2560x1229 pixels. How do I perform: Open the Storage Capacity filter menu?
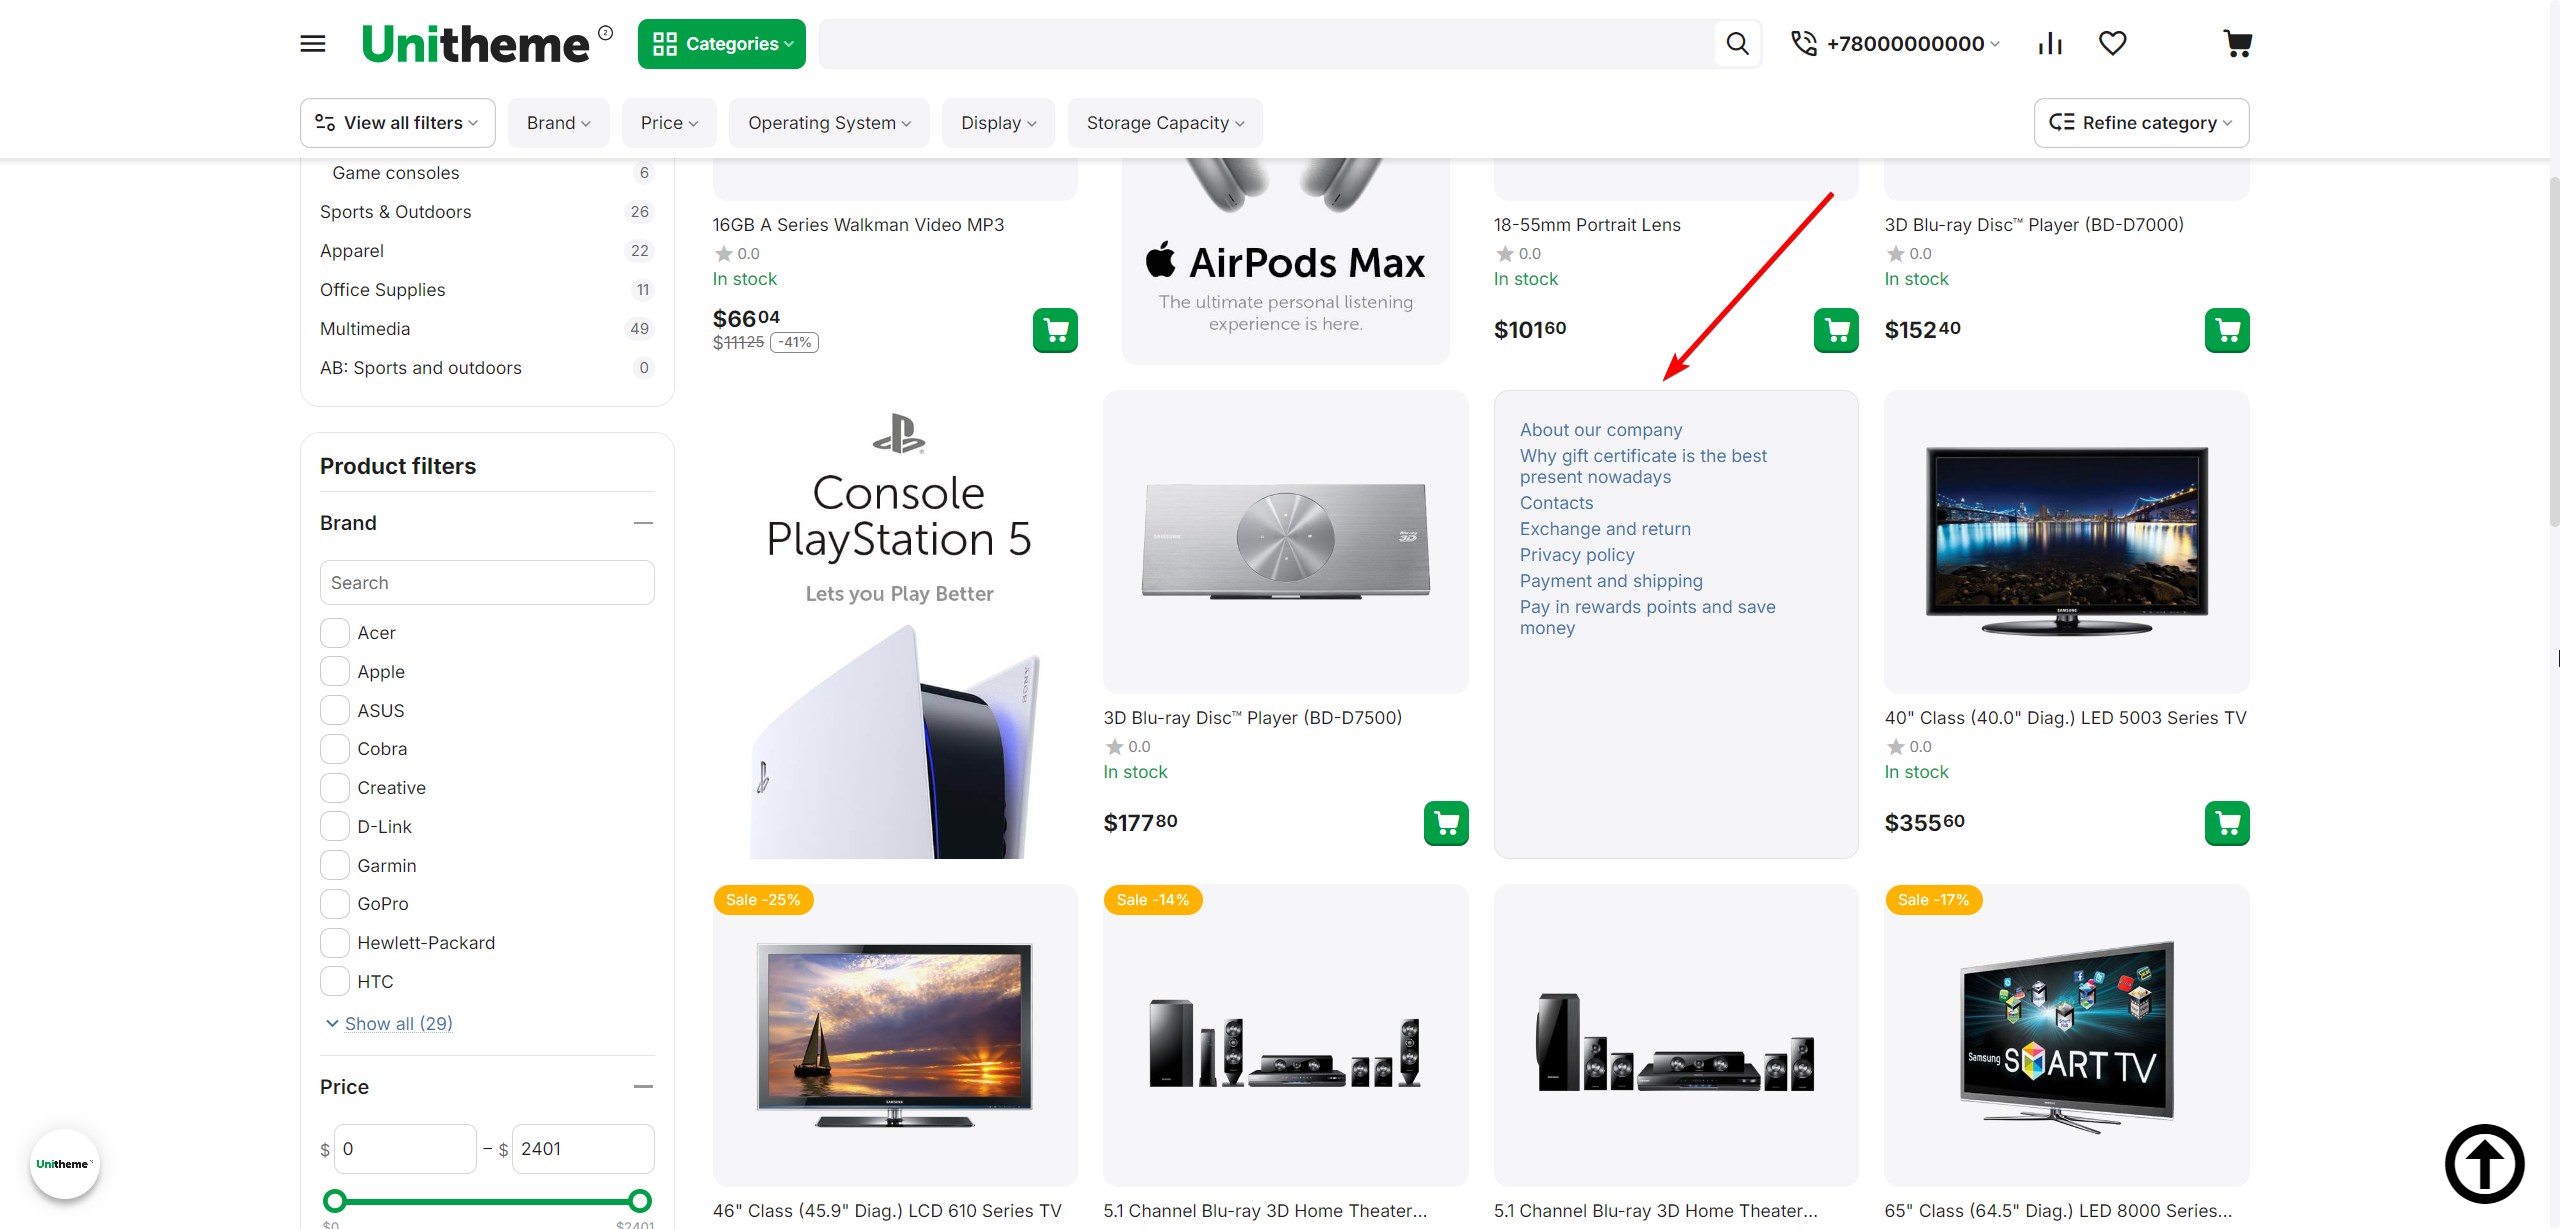1164,123
